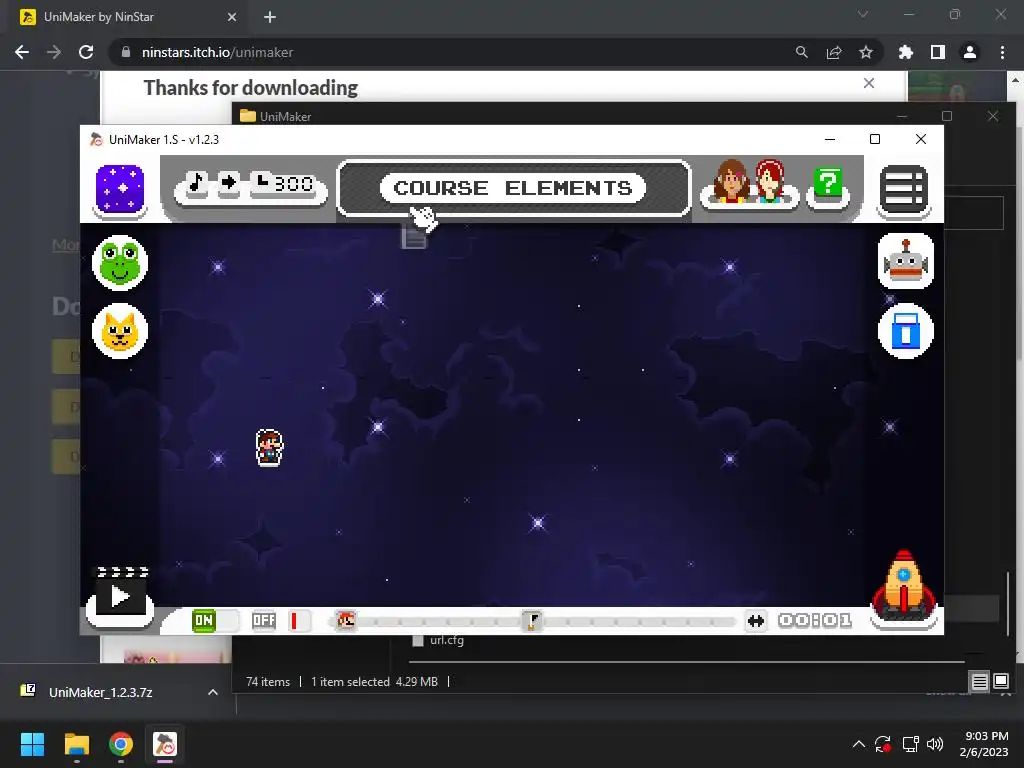Click the Chrome zoom magnifier icon

click(x=801, y=52)
